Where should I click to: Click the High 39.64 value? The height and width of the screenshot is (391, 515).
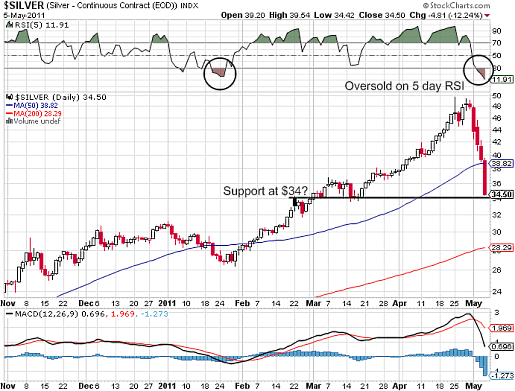(290, 15)
